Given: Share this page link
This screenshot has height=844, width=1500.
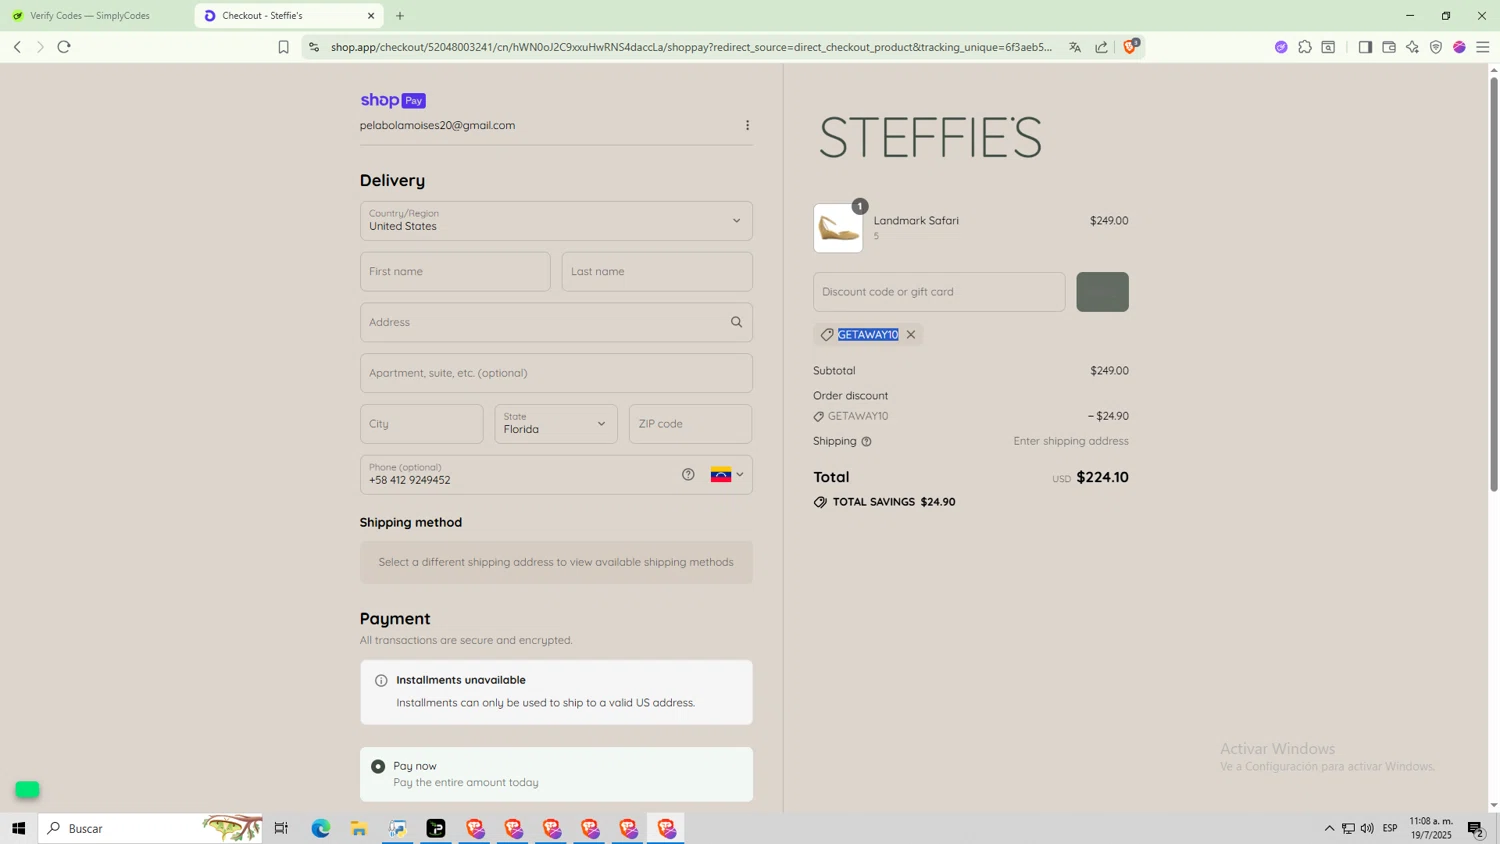Looking at the screenshot, I should click(1101, 47).
